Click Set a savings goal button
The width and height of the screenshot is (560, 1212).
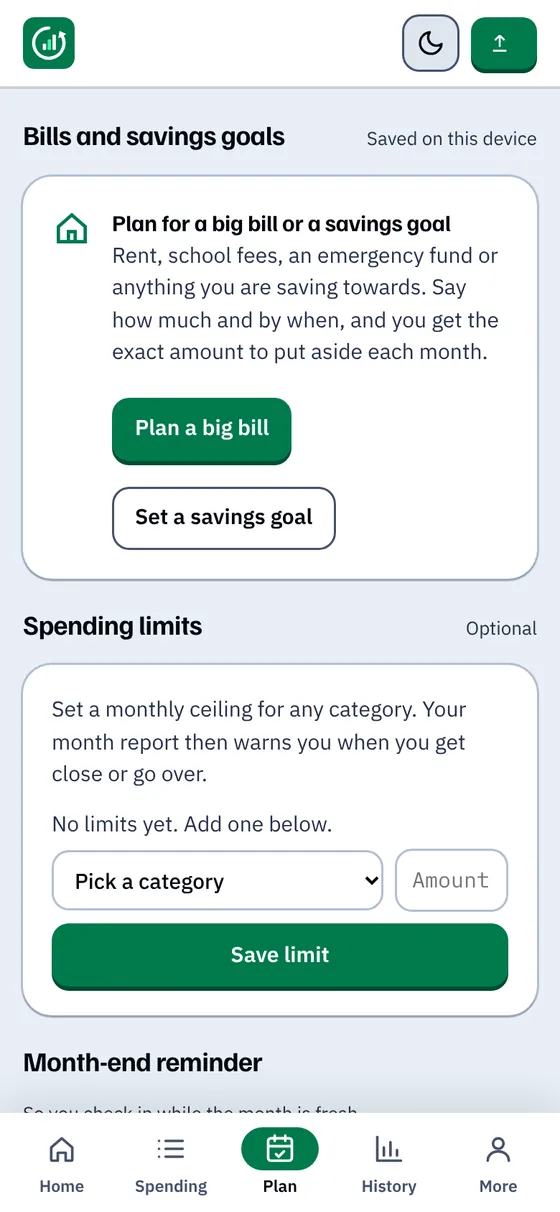click(224, 518)
